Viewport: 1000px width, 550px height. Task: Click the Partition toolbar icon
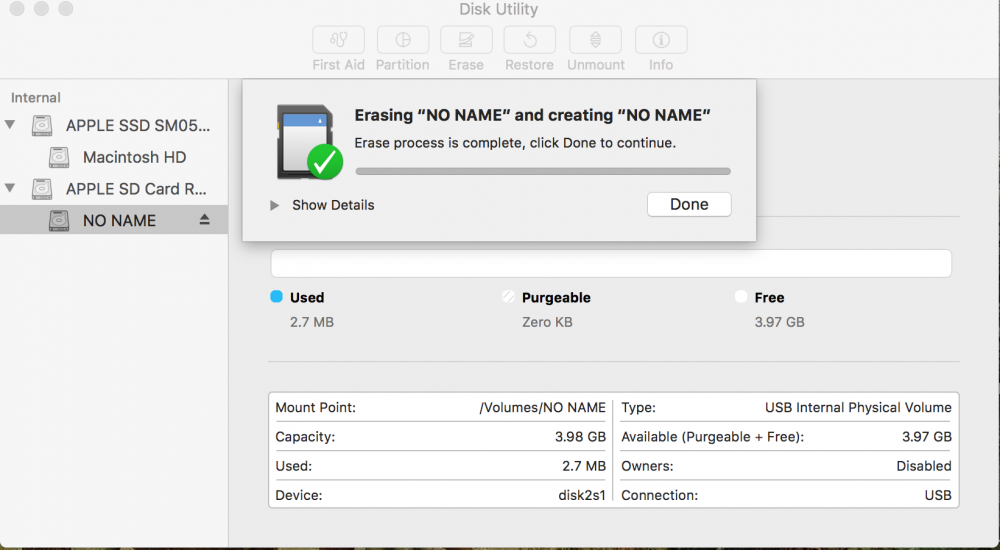[403, 40]
